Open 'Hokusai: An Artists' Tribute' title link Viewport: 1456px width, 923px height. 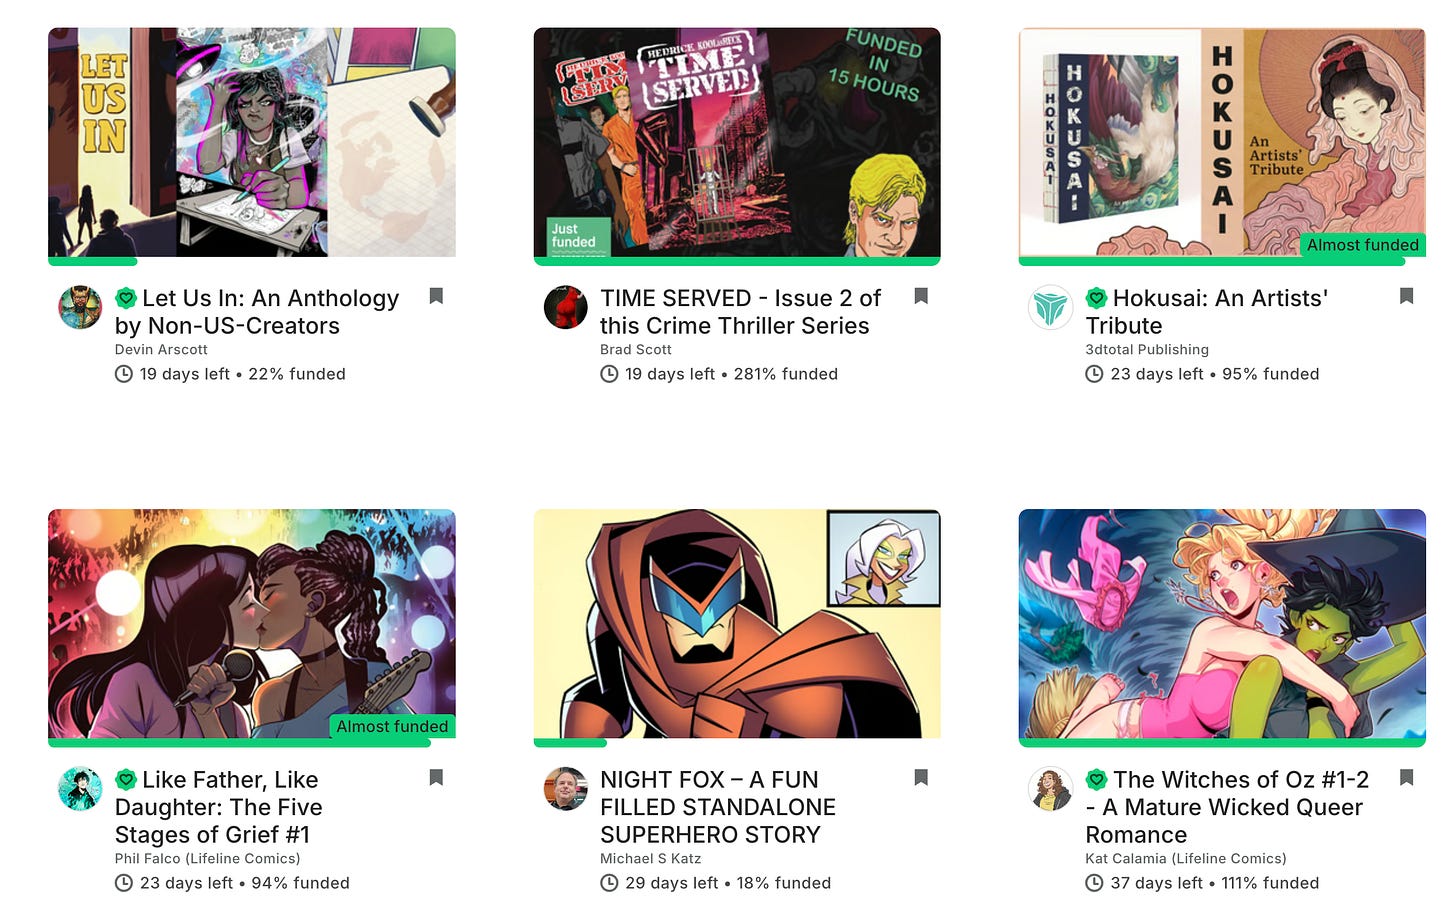click(1207, 312)
